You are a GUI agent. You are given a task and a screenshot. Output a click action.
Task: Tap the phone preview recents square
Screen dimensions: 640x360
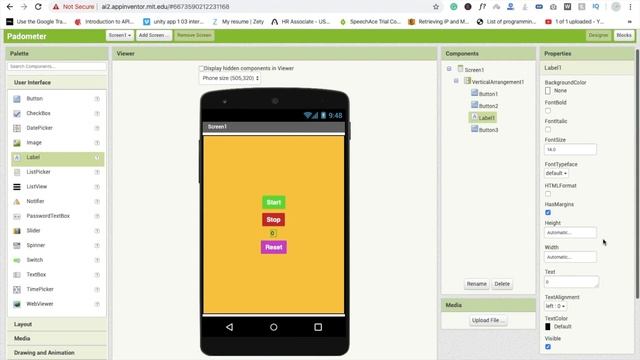coord(318,327)
